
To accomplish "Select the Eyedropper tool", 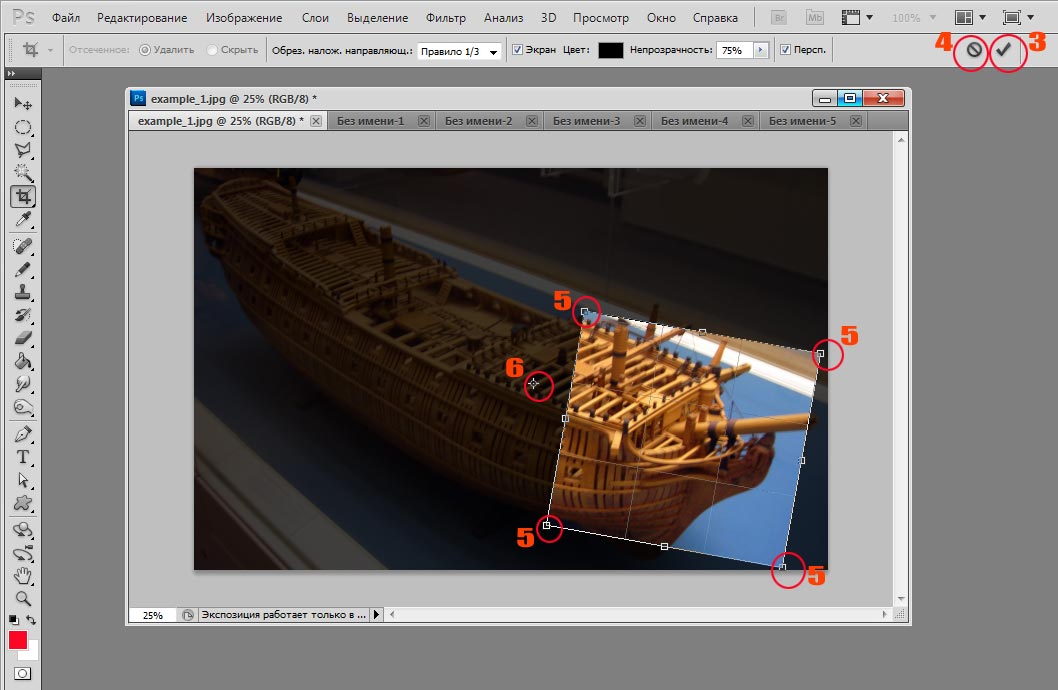I will tap(22, 219).
